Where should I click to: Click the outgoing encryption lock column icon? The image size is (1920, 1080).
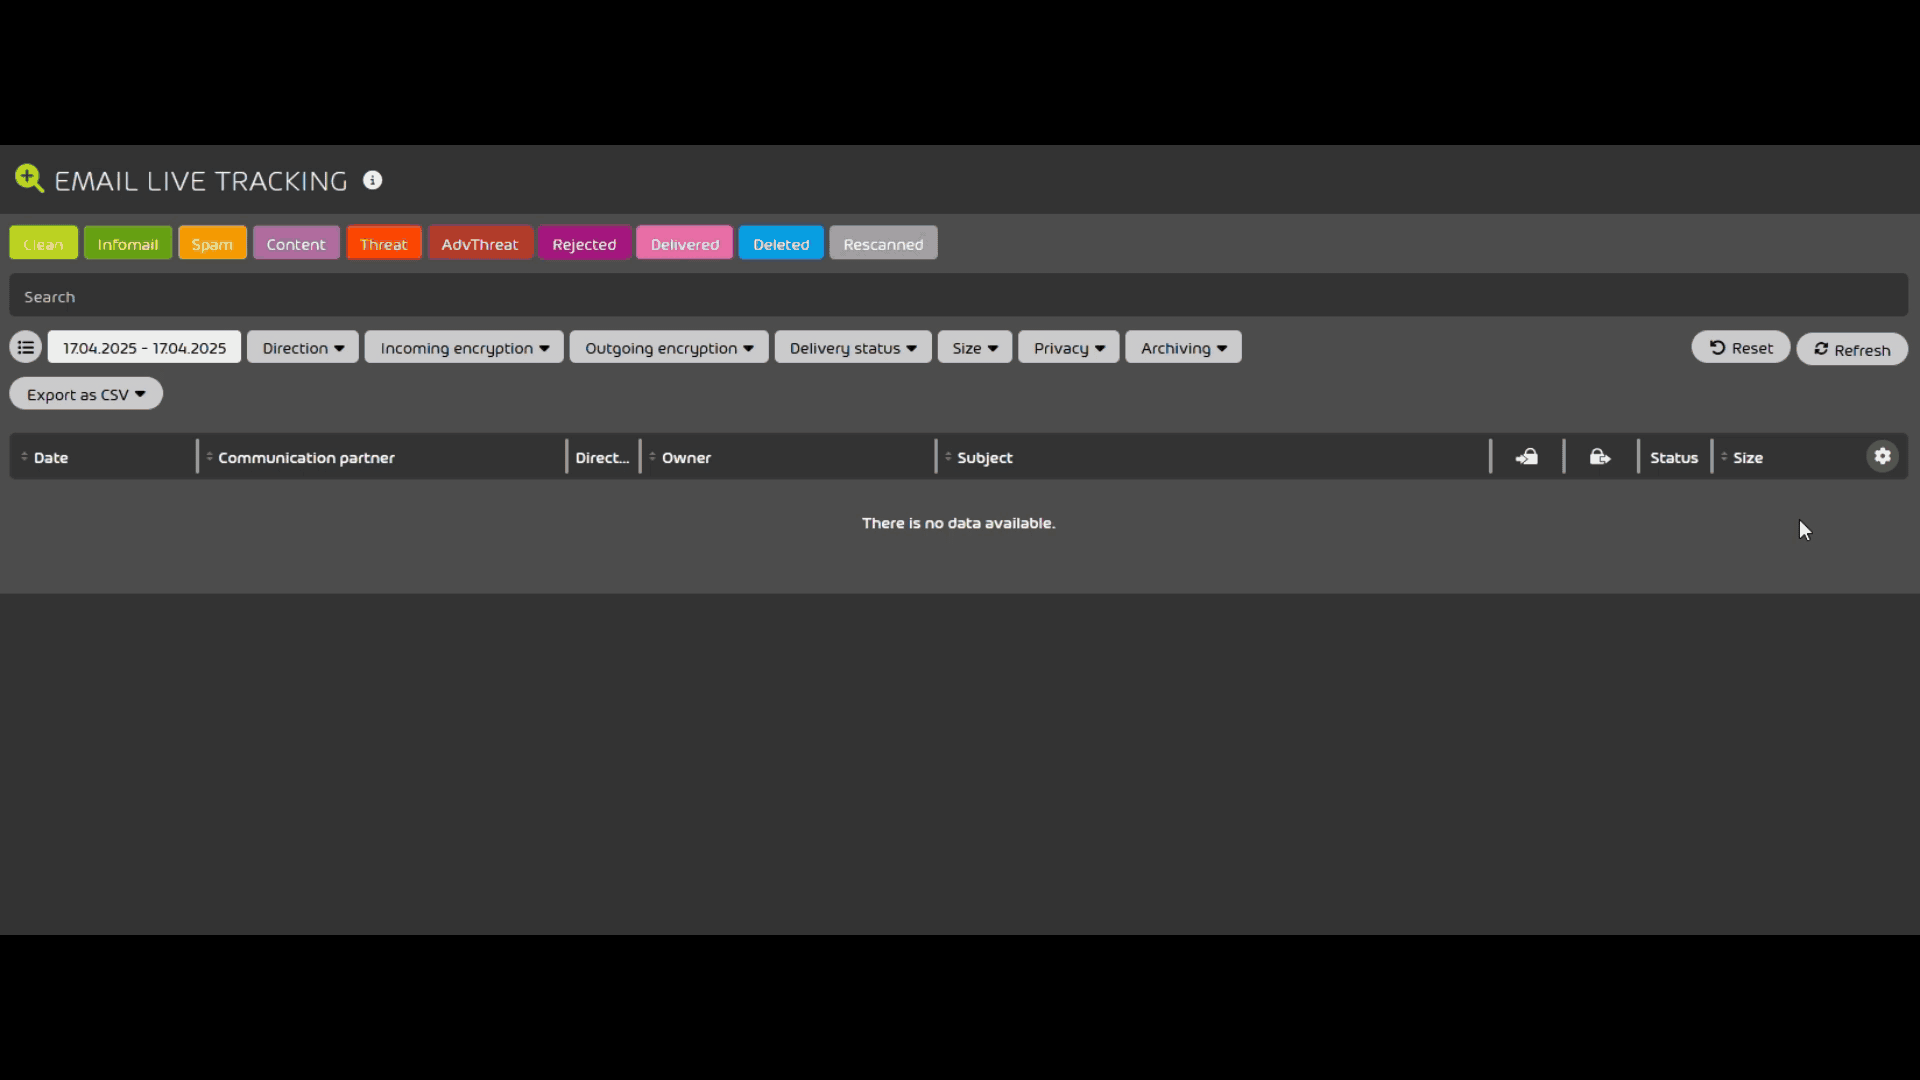[x=1599, y=456]
